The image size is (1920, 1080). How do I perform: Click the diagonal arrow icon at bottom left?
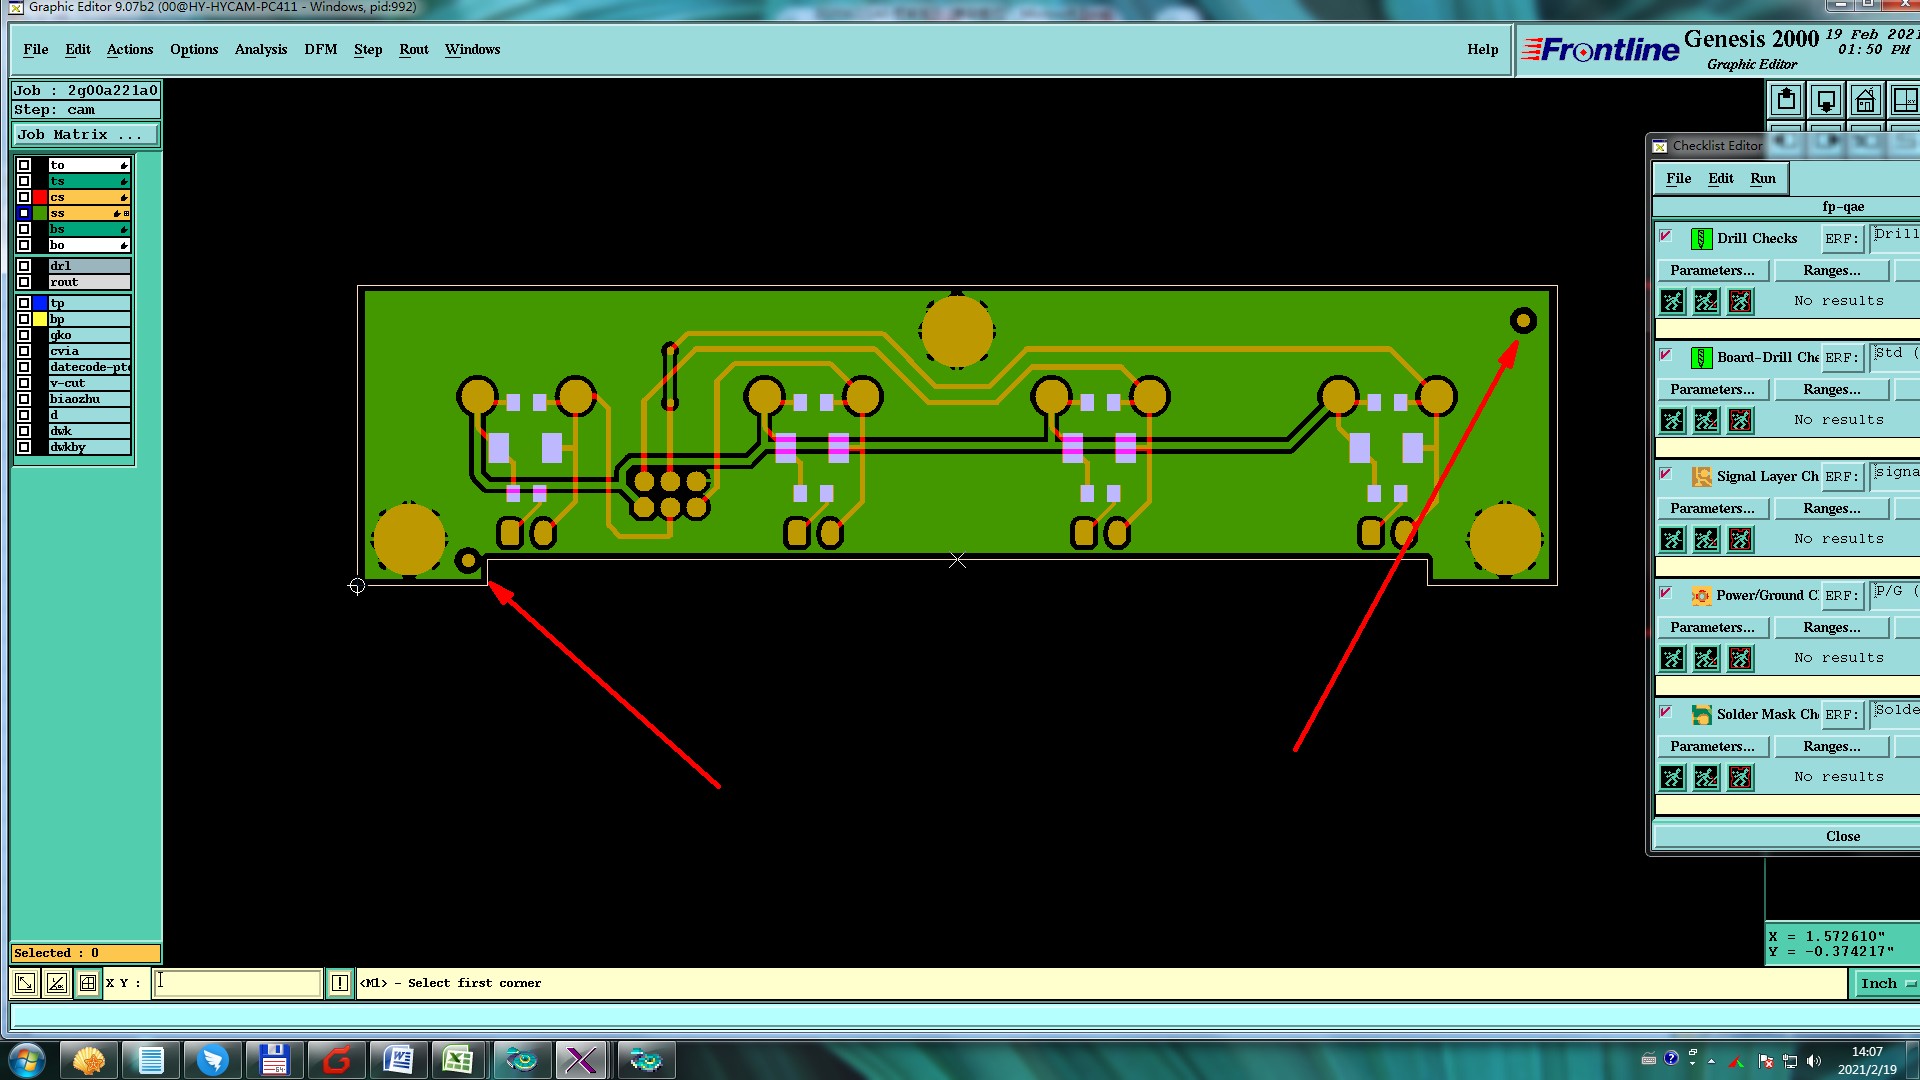25,983
